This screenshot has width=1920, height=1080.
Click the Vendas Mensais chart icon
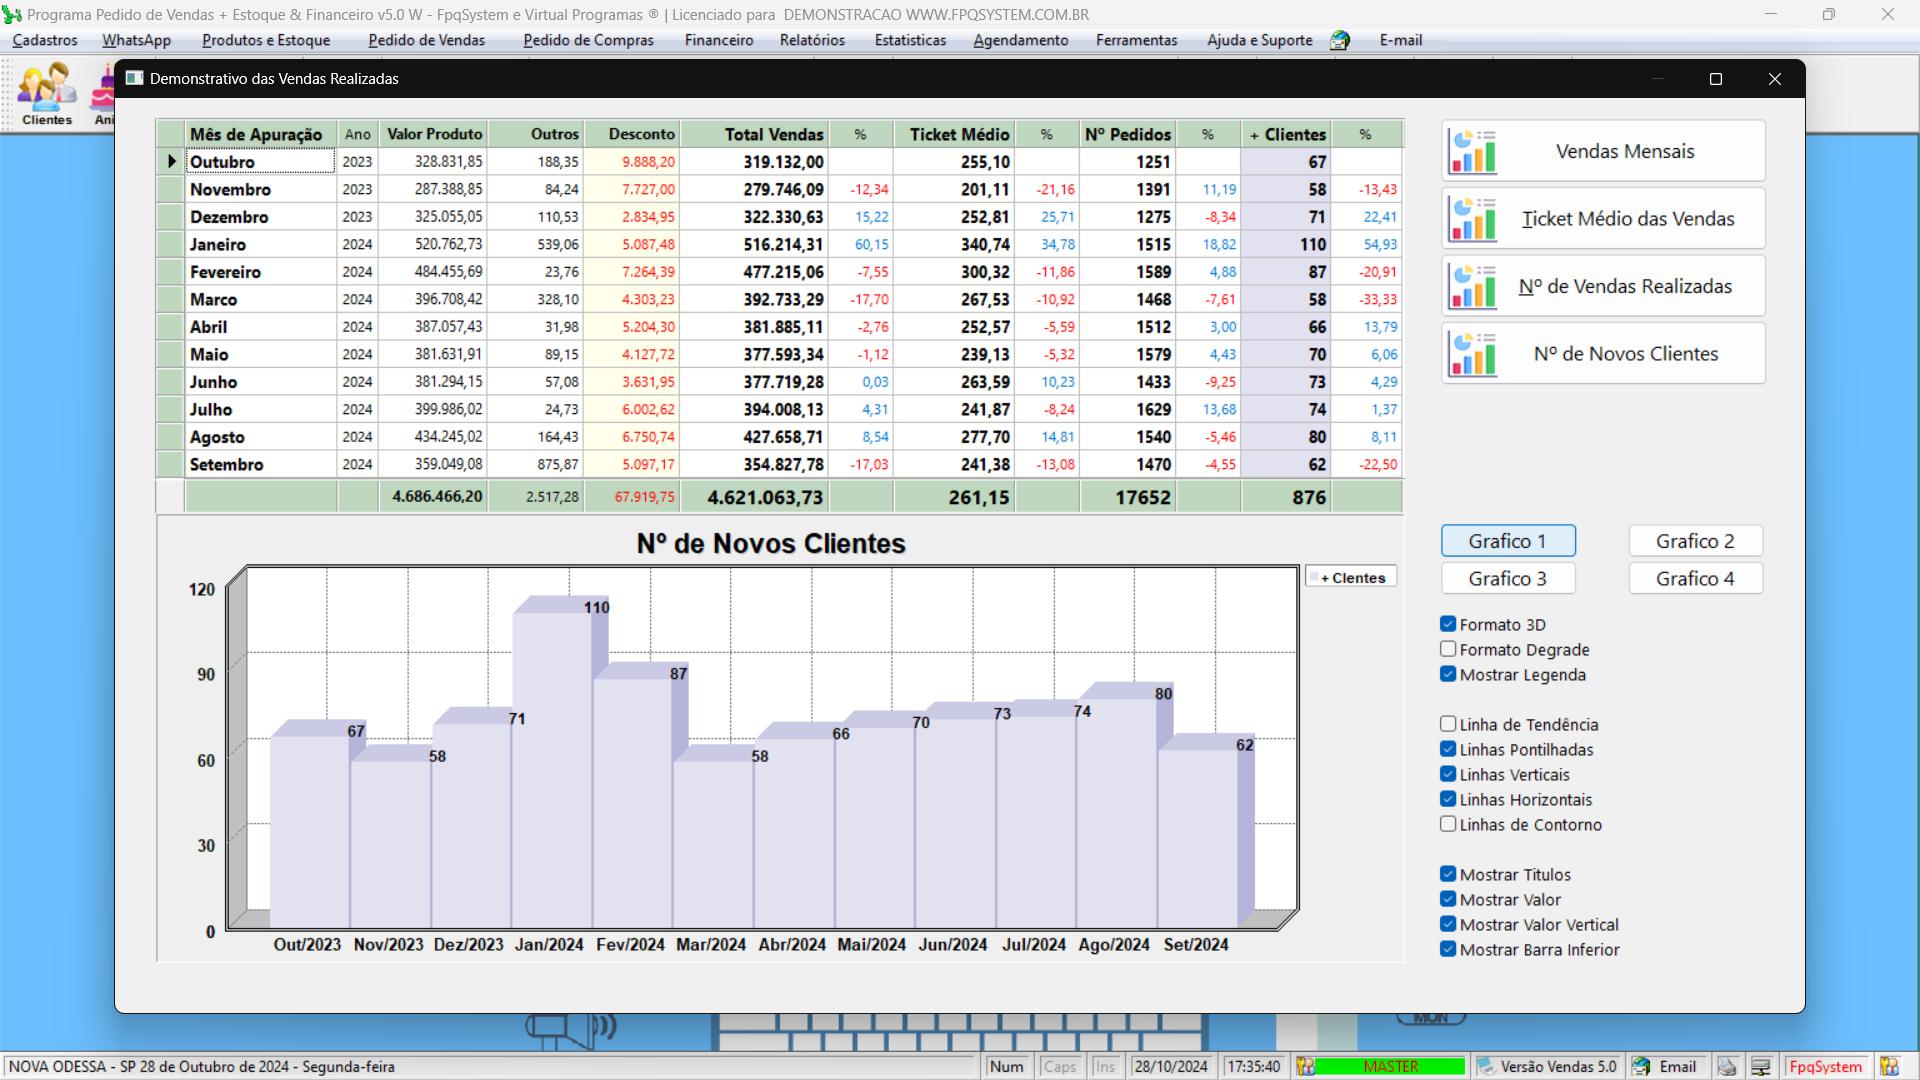[1472, 152]
